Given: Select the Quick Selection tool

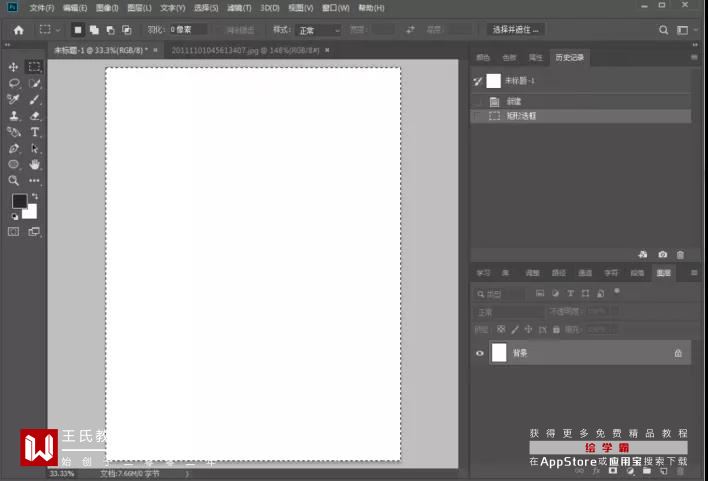Looking at the screenshot, I should coord(34,84).
